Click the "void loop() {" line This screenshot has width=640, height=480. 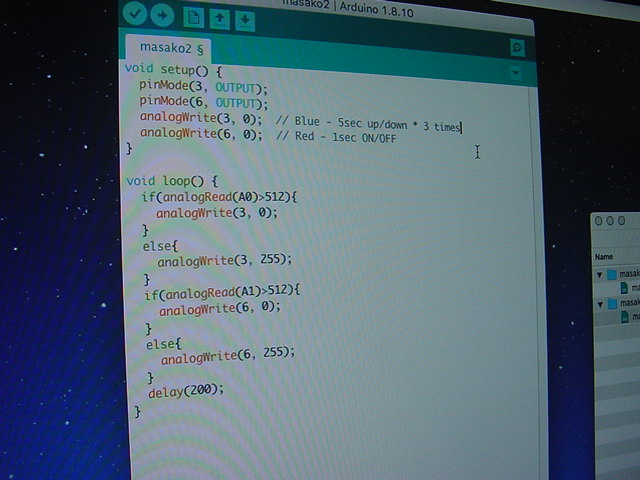click(x=172, y=181)
